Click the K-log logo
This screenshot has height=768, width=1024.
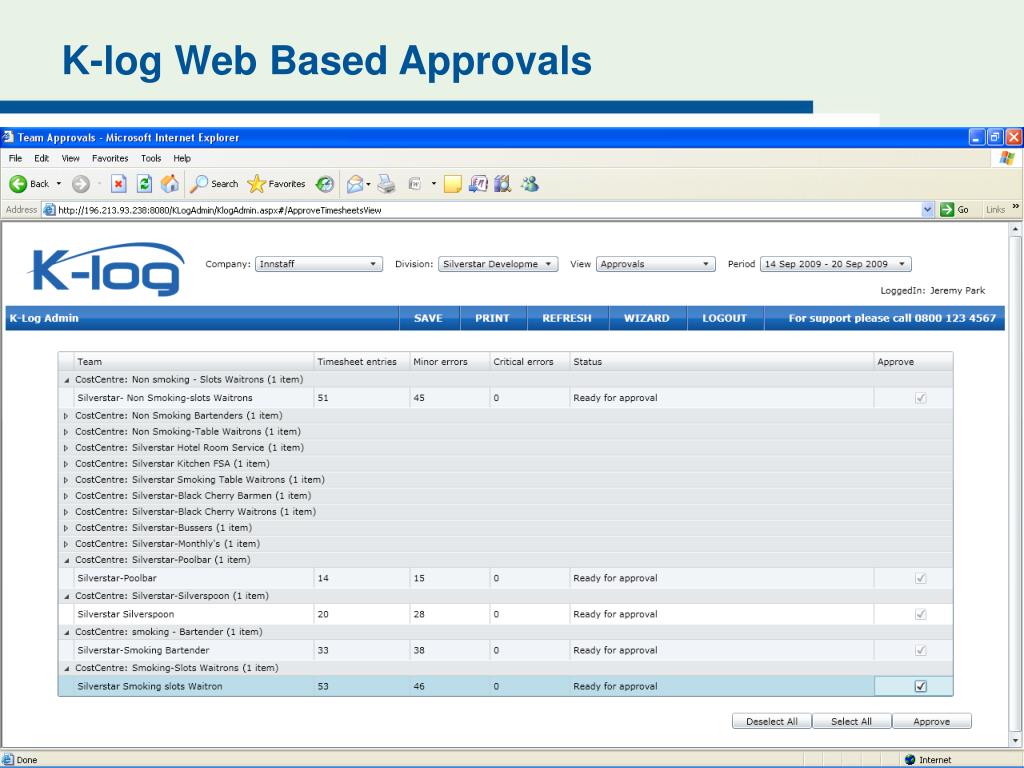click(108, 269)
